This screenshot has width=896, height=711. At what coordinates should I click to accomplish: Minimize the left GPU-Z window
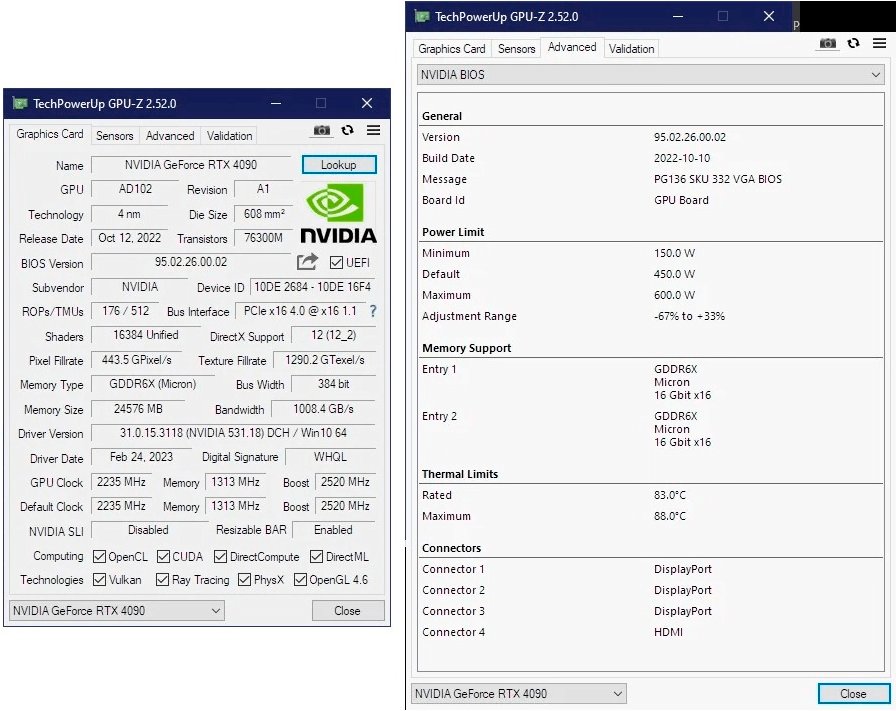[x=276, y=103]
